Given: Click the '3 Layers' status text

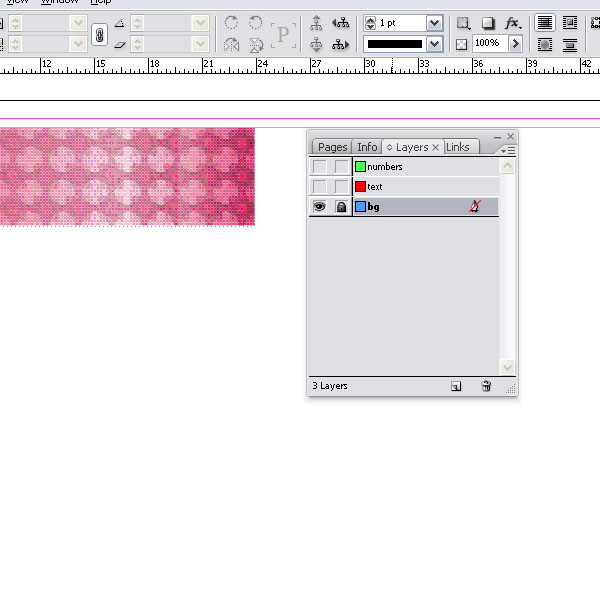Looking at the screenshot, I should pyautogui.click(x=330, y=386).
